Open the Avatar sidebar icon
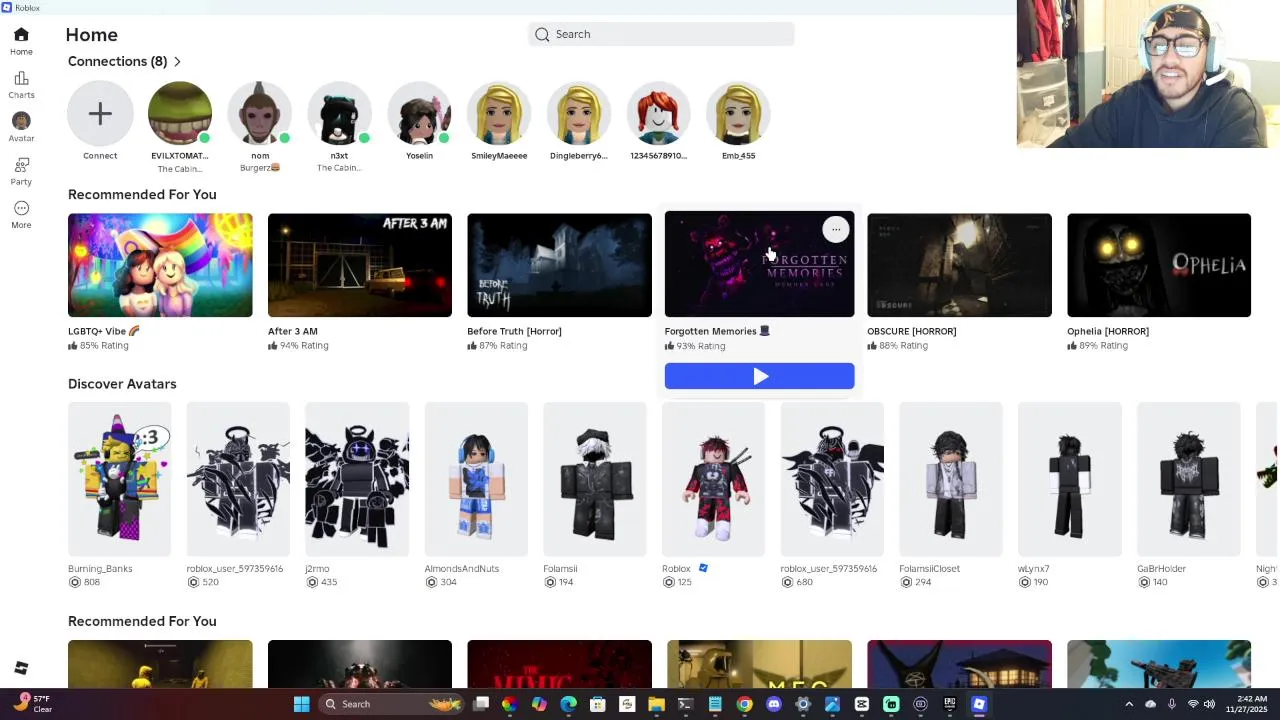This screenshot has height=720, width=1280. 21,128
